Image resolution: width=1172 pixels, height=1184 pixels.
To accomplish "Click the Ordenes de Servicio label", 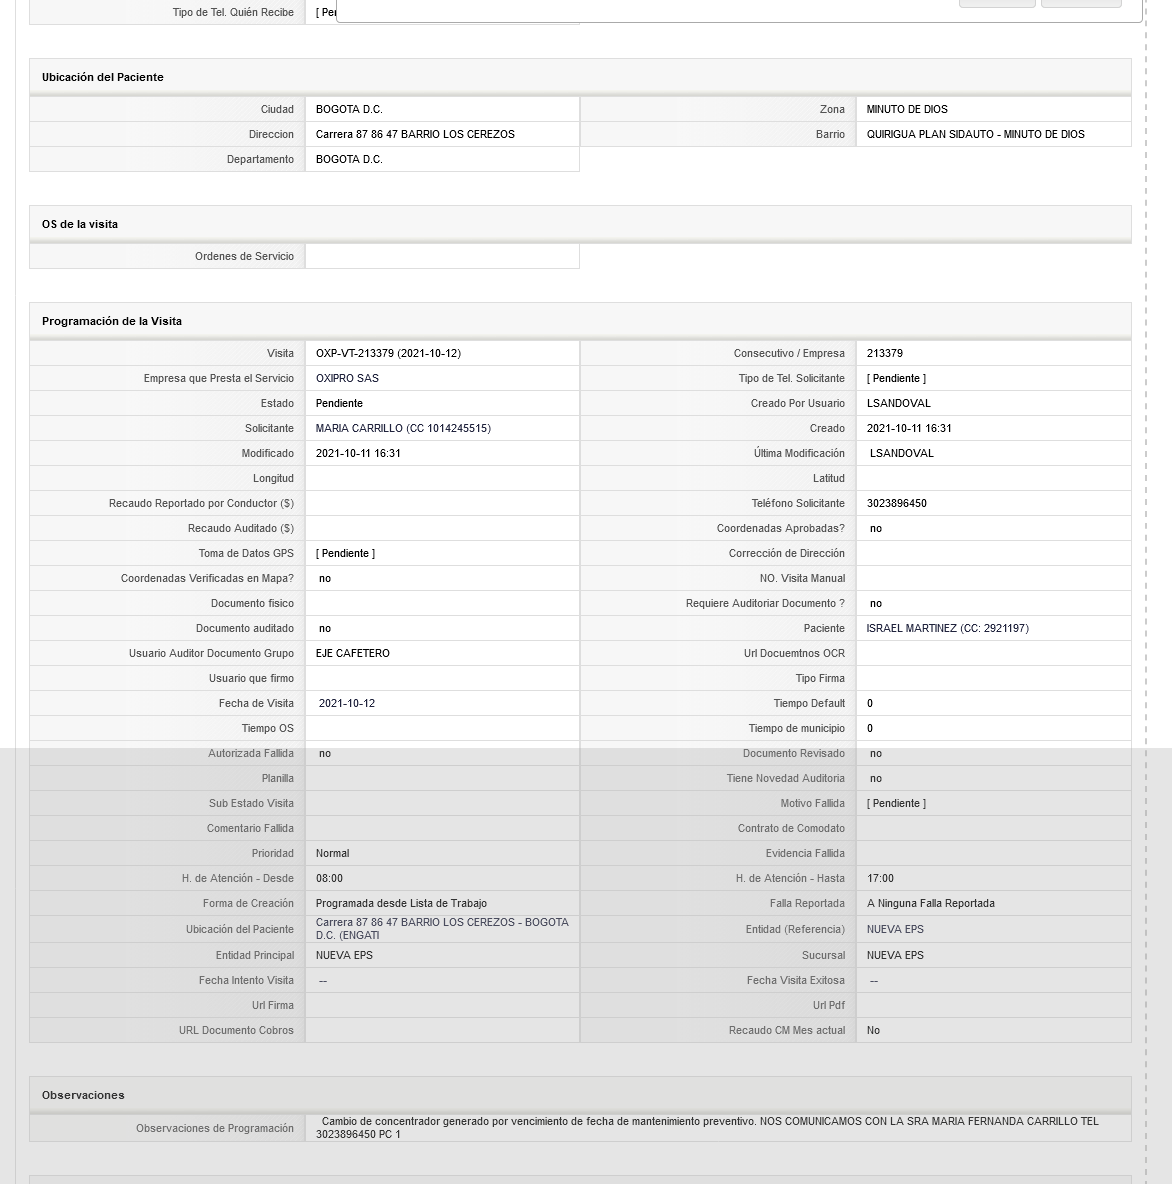I will click(244, 257).
